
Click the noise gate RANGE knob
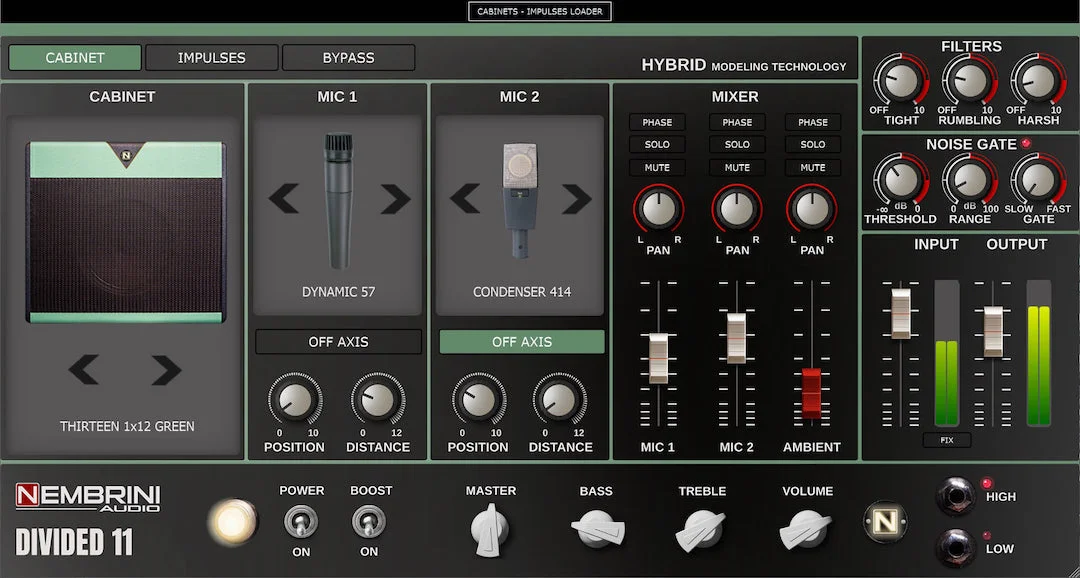970,180
